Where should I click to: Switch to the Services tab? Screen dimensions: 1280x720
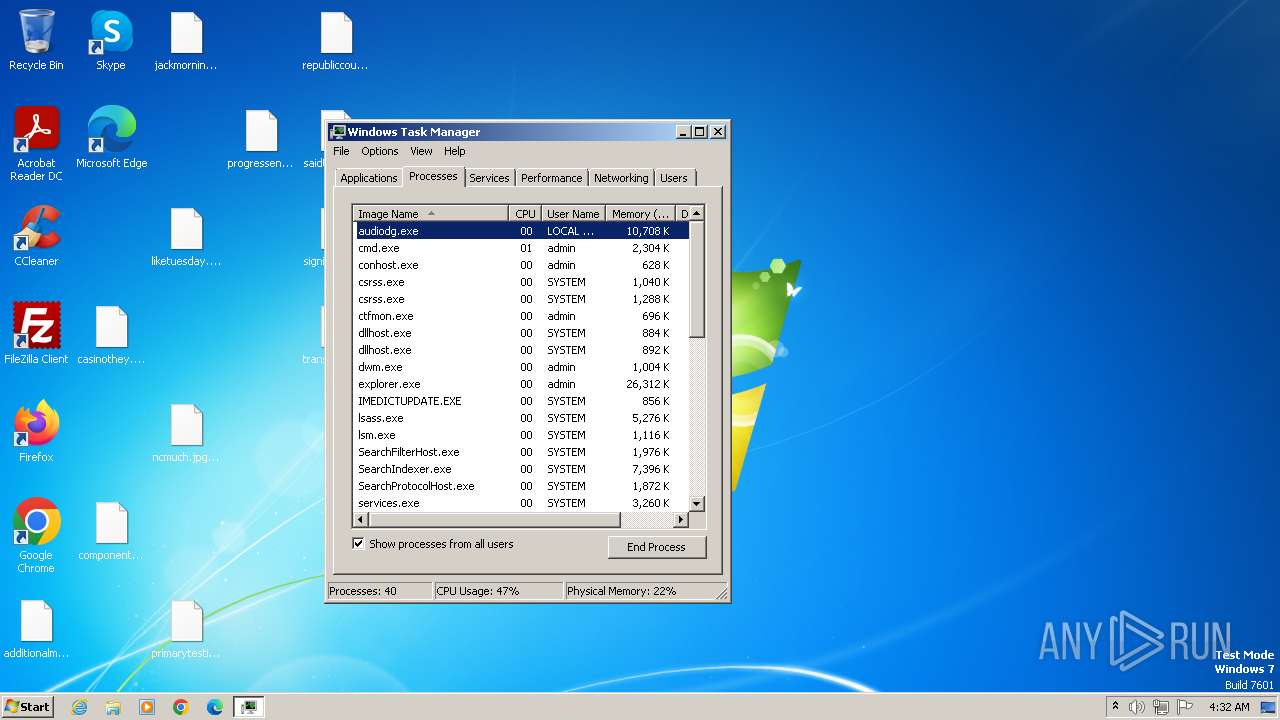(x=489, y=178)
